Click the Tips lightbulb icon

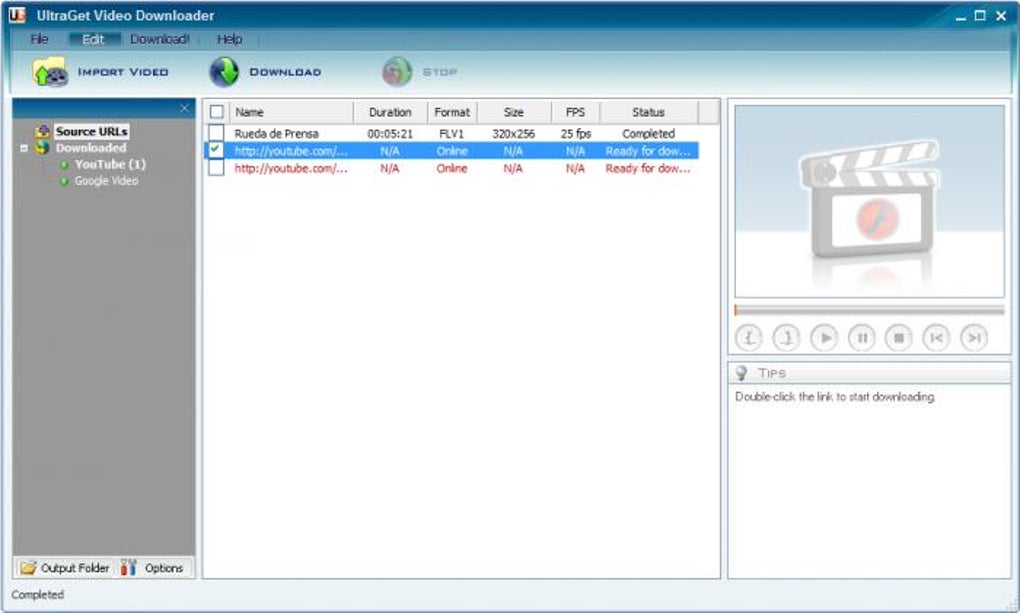[741, 372]
